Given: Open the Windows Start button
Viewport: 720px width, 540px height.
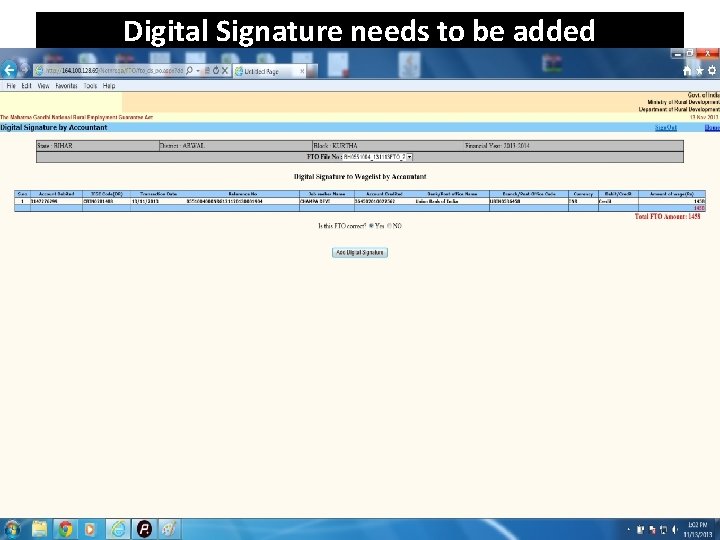Looking at the screenshot, I should tap(12, 529).
